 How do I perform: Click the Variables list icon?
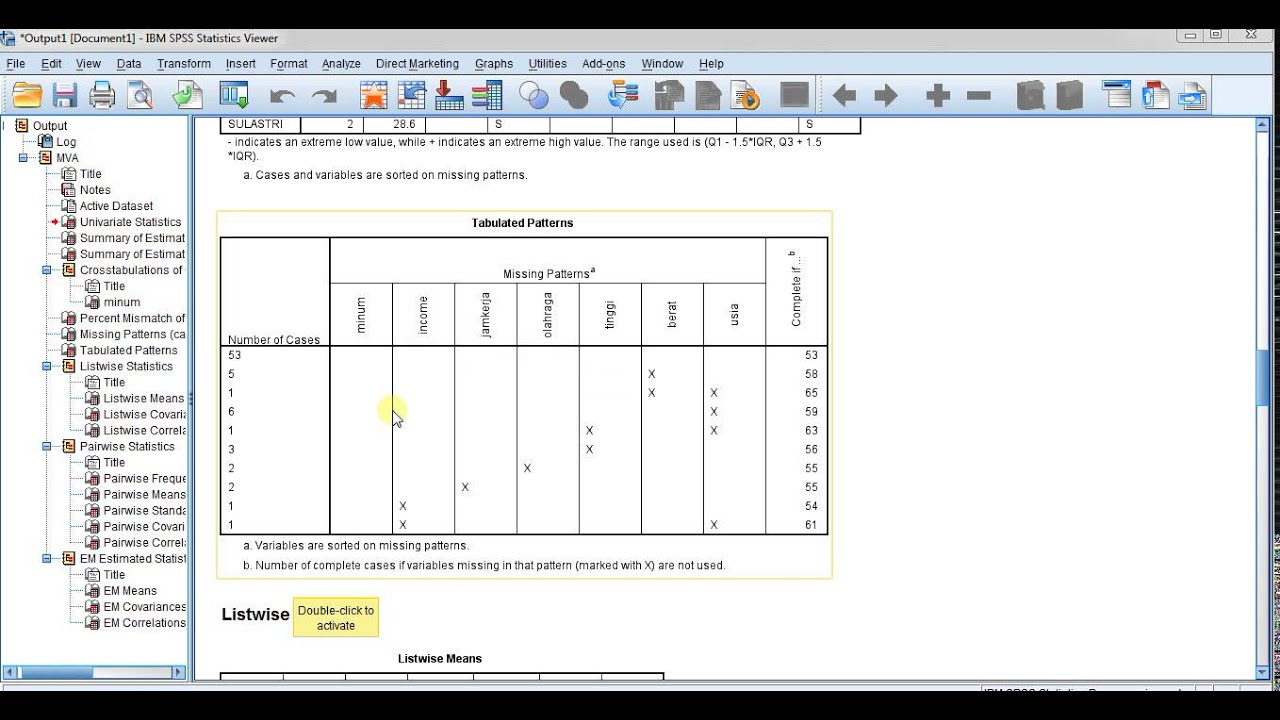pos(487,96)
